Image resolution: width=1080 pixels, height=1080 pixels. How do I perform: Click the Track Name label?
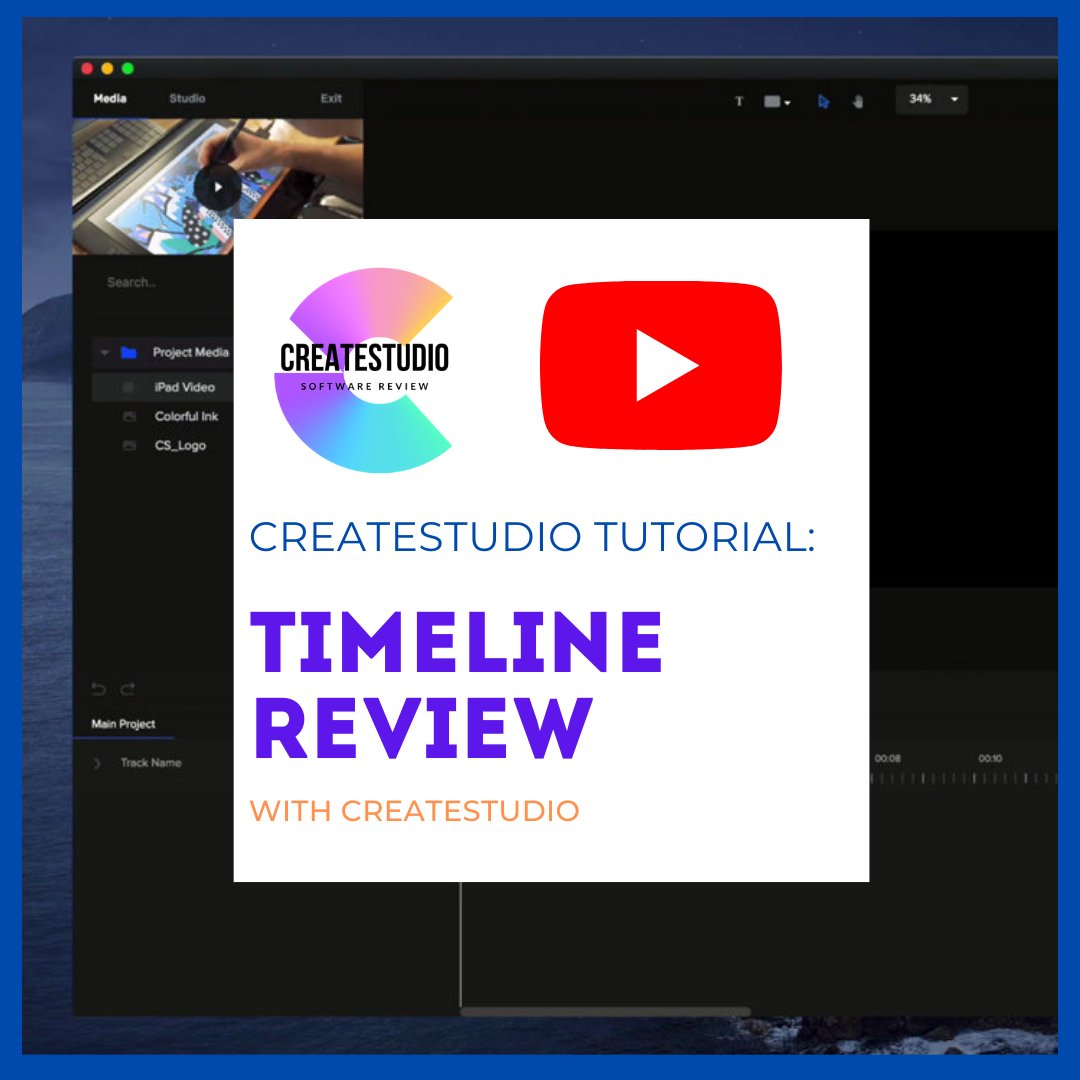tap(151, 762)
